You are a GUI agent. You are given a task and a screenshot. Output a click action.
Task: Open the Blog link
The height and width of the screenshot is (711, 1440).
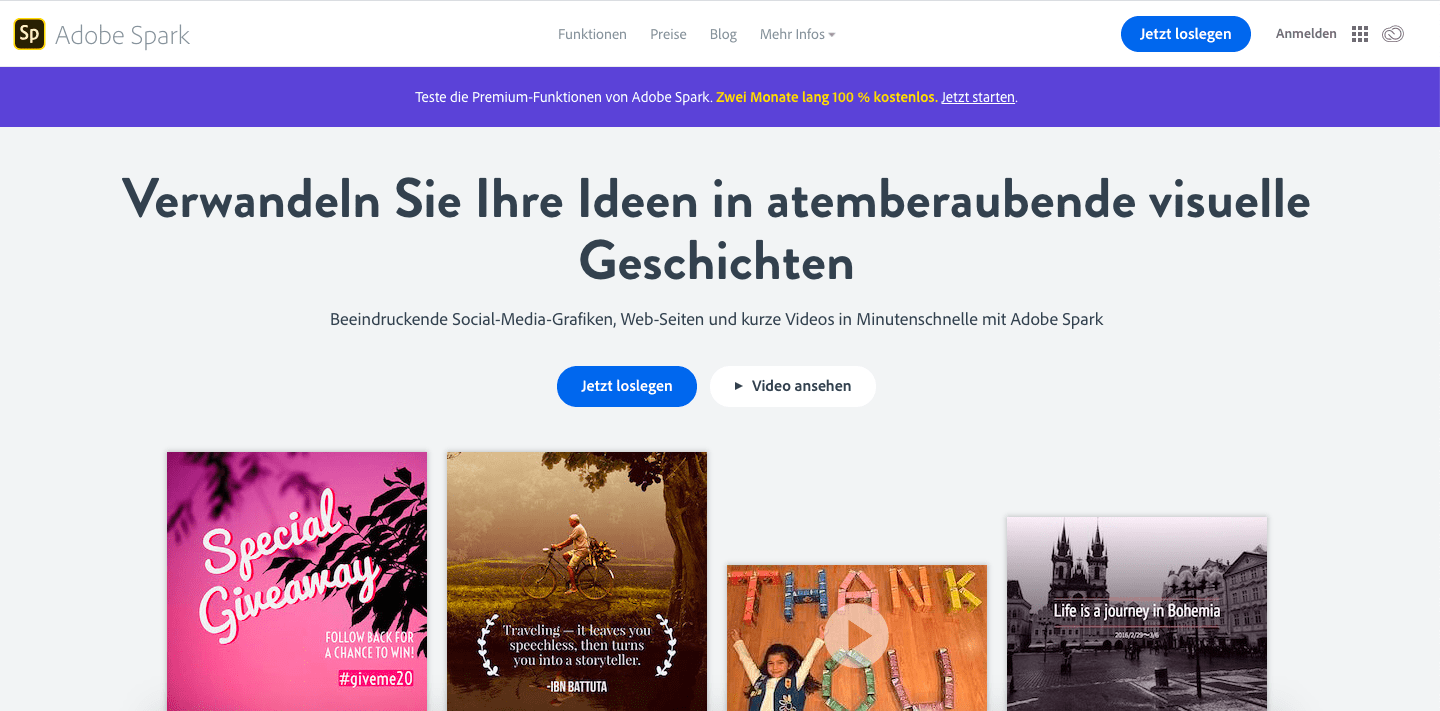click(x=723, y=34)
